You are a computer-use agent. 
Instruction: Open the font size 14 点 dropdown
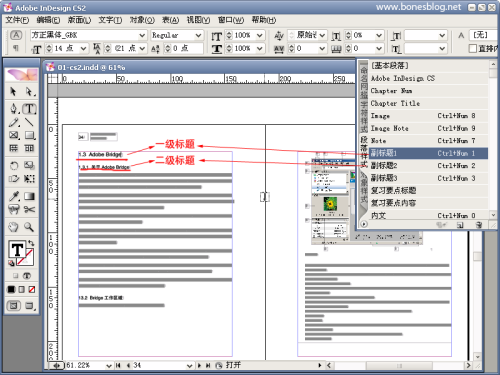pos(83,49)
